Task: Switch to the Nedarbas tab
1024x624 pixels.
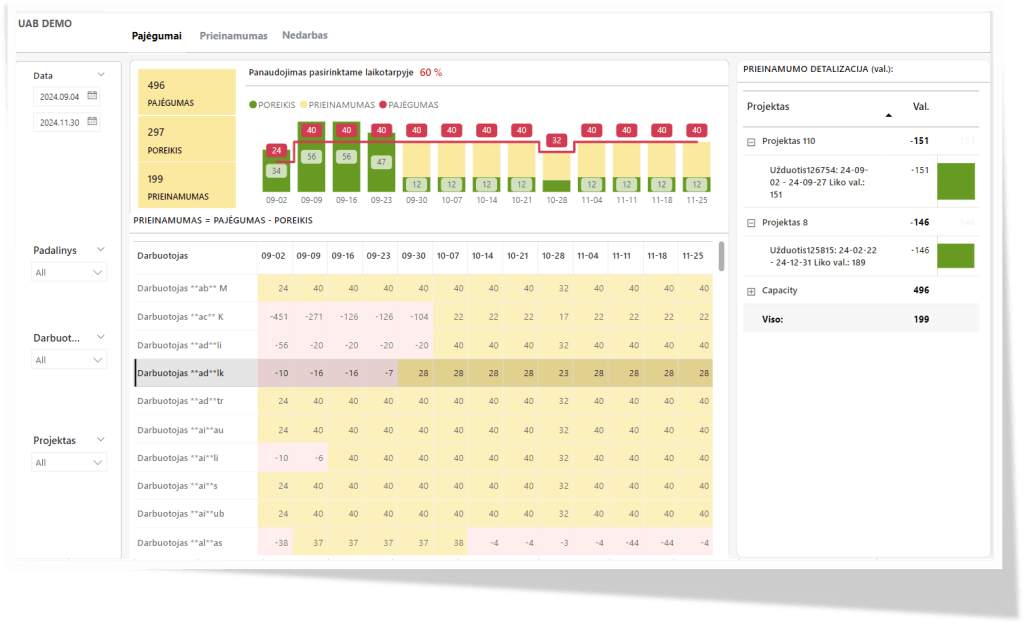Action: (x=305, y=36)
